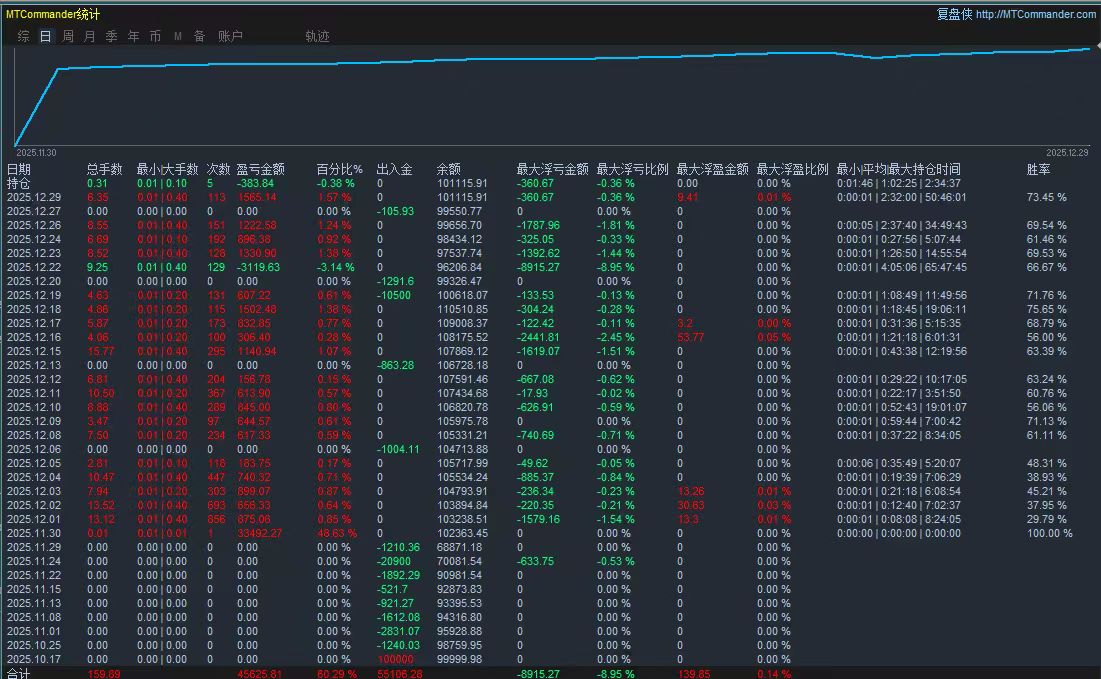Click the equity curve dip in the chart
This screenshot has height=679, width=1101.
pyautogui.click(x=877, y=58)
